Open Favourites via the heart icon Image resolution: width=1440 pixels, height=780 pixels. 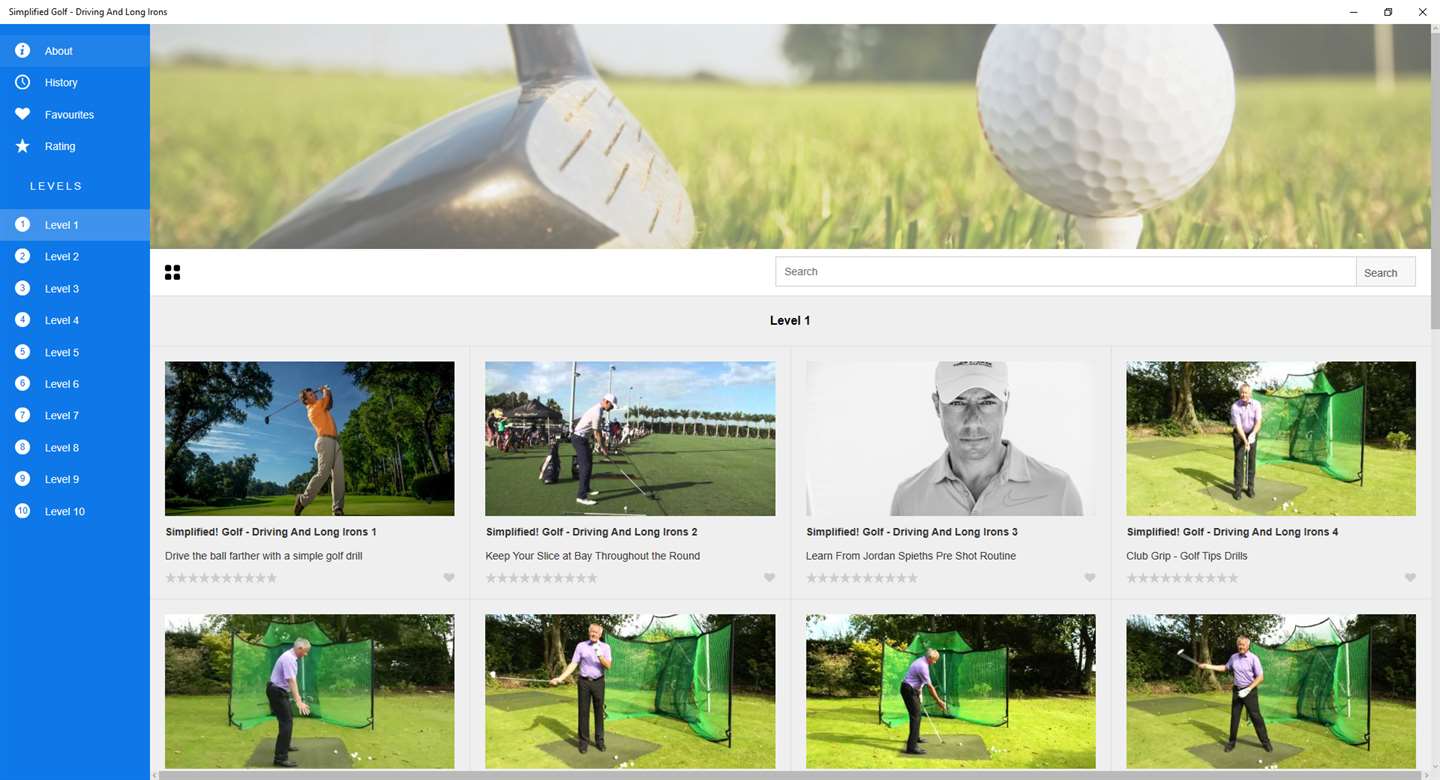(x=22, y=114)
